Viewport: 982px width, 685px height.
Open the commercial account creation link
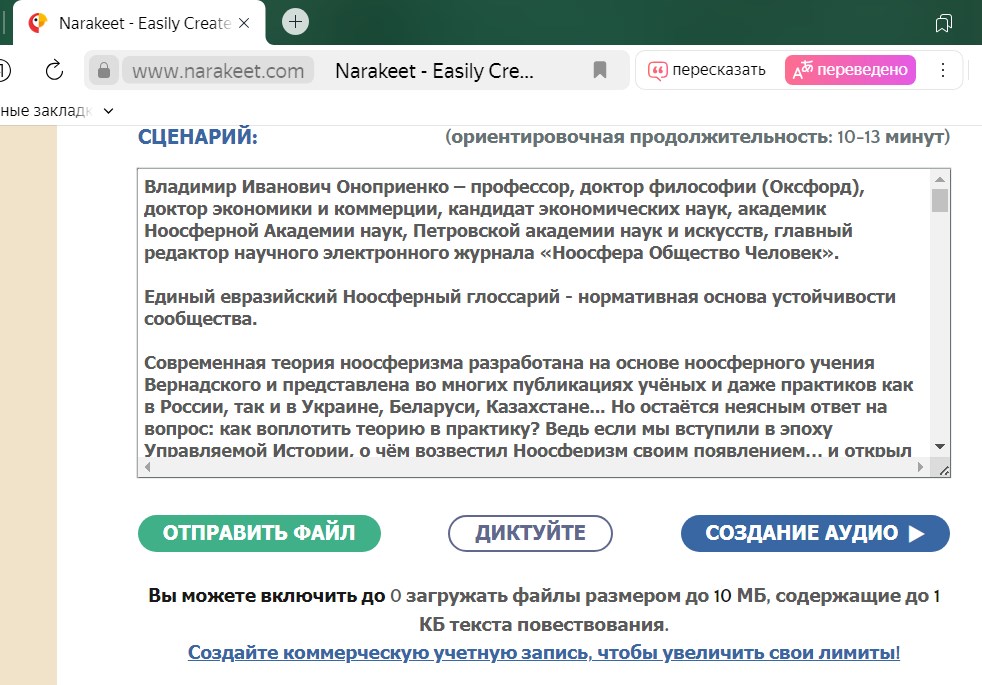[544, 652]
